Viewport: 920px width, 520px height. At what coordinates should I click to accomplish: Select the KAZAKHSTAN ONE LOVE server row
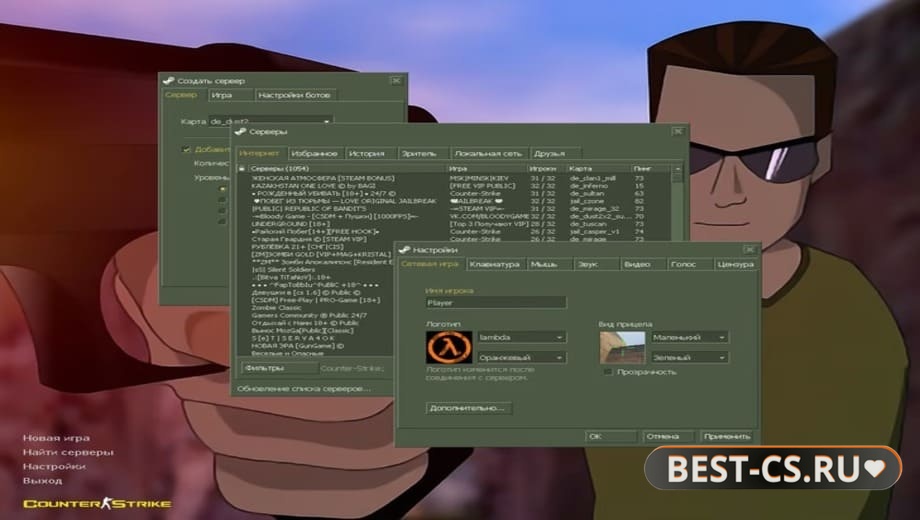[x=454, y=186]
